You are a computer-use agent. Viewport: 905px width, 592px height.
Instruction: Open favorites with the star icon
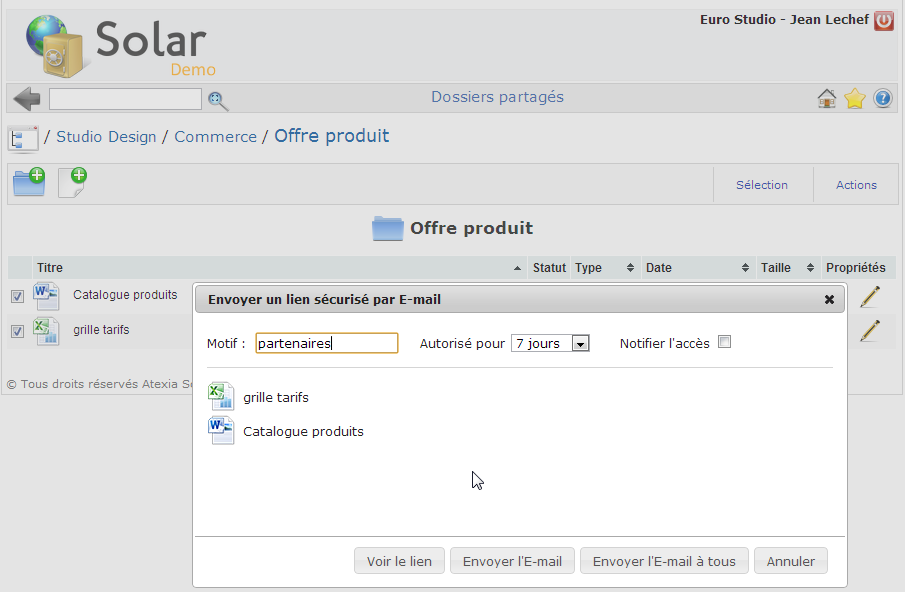pyautogui.click(x=854, y=98)
